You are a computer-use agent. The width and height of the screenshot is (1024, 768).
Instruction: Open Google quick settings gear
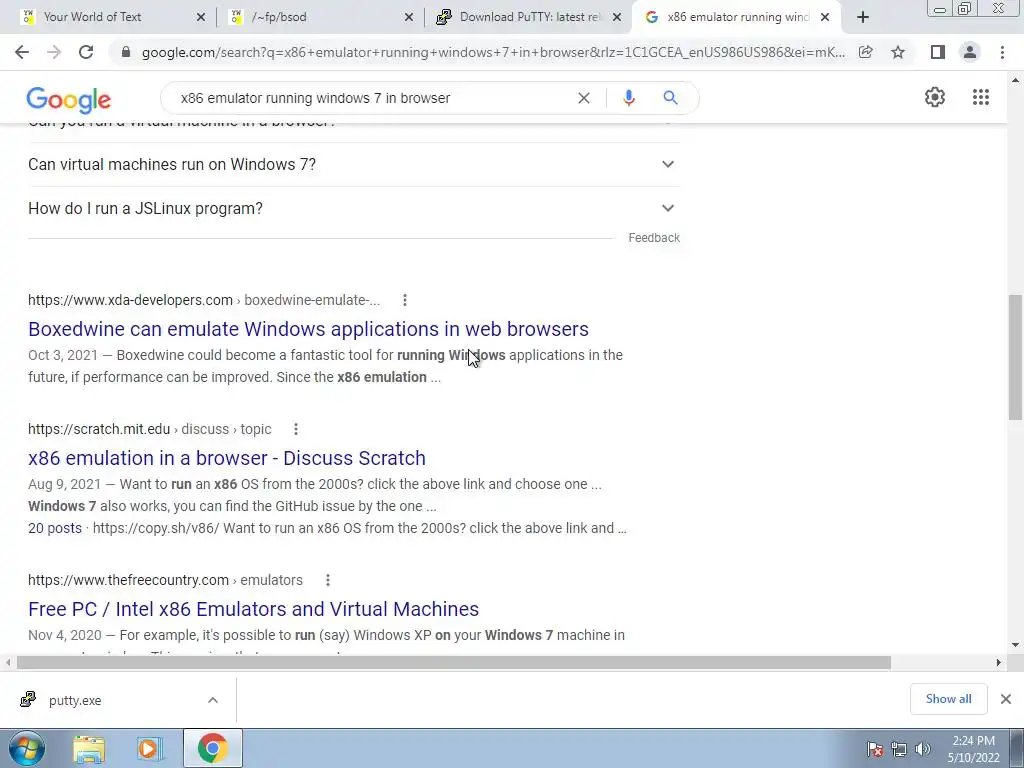[x=935, y=97]
